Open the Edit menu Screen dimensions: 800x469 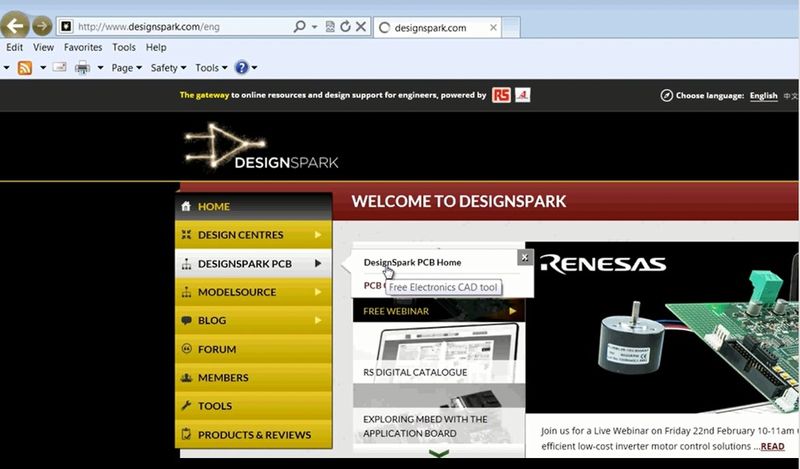(x=14, y=47)
